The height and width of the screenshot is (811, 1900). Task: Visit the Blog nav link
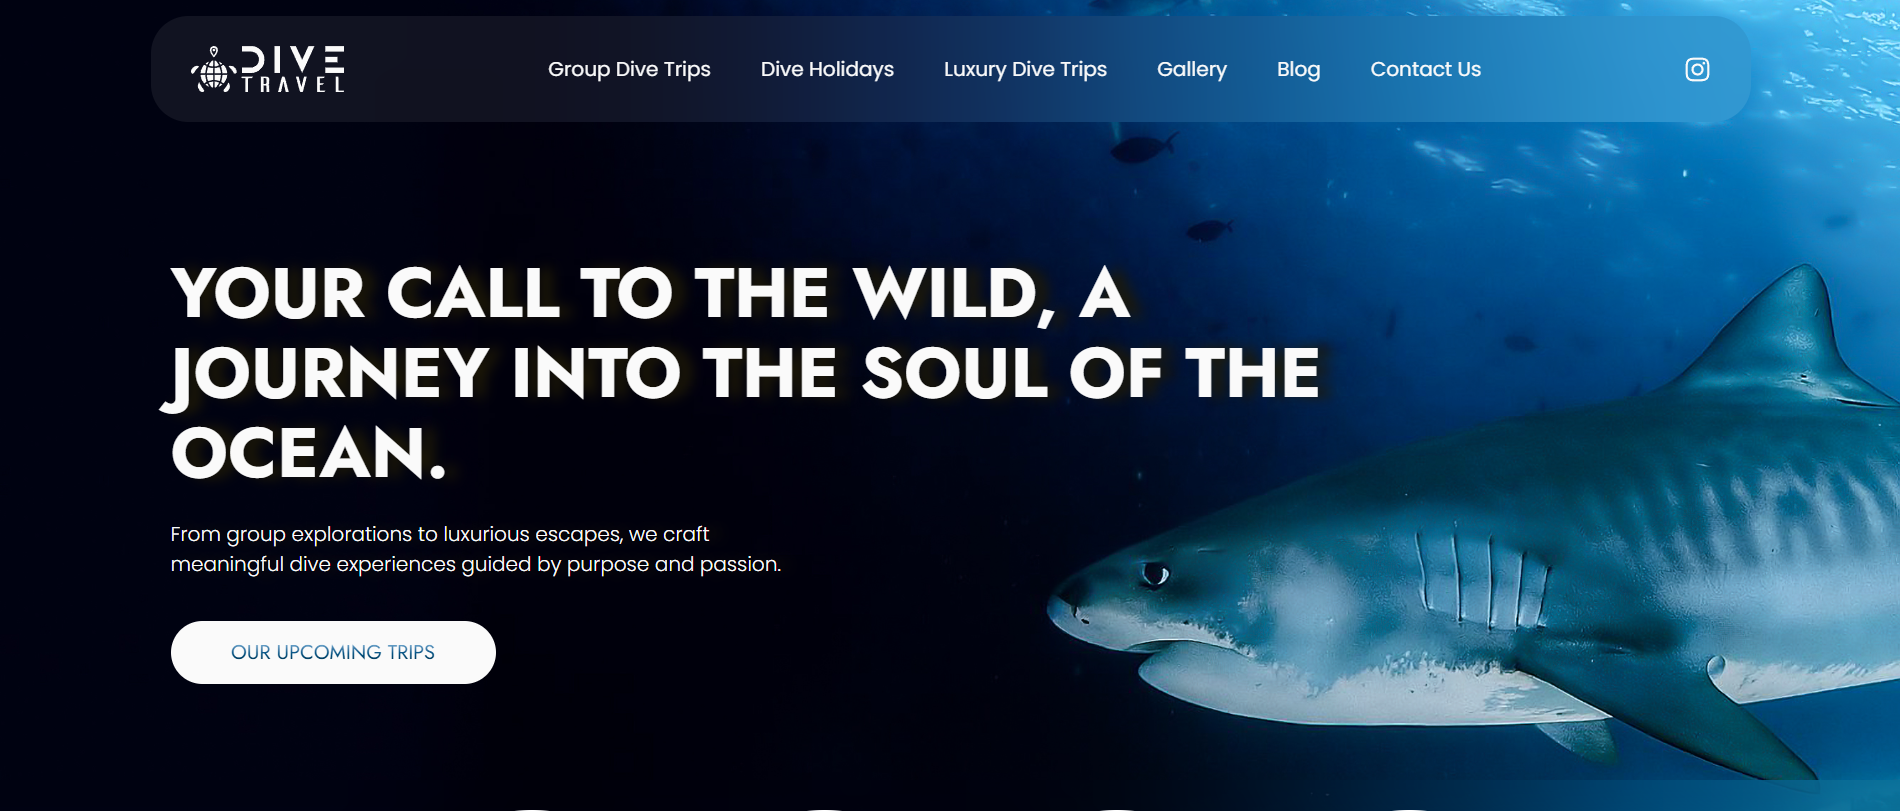(1298, 69)
